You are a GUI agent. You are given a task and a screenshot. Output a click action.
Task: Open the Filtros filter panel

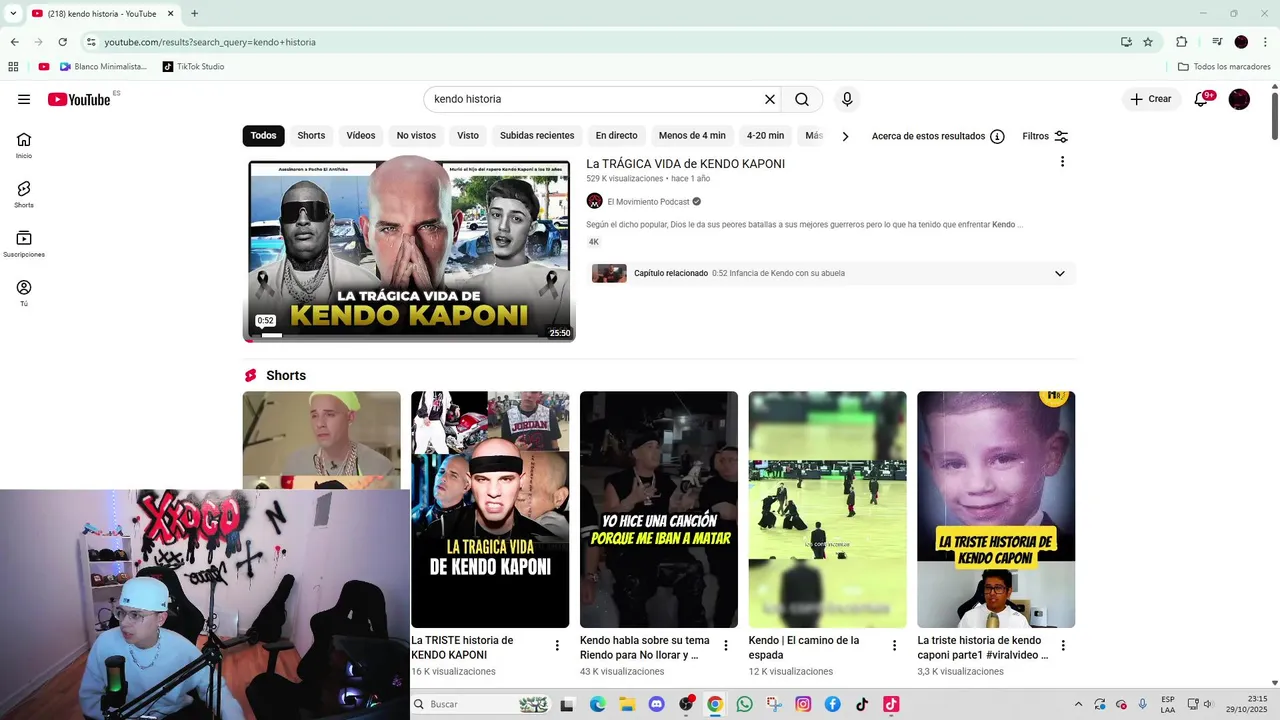coord(1045,136)
